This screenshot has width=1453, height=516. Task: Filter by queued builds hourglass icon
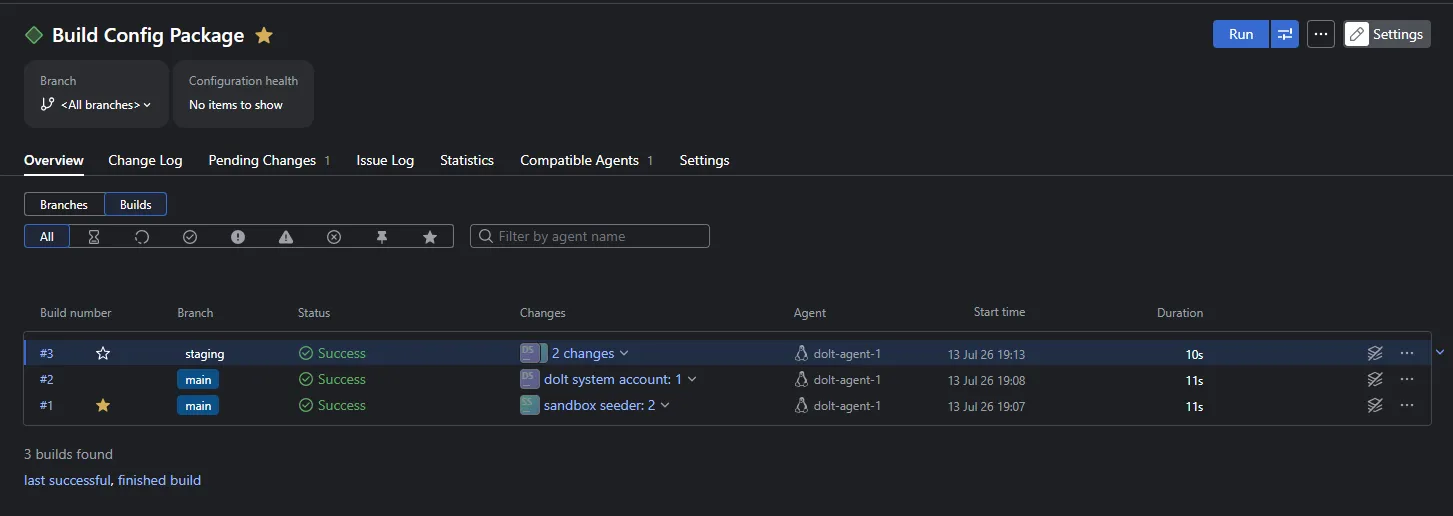94,237
